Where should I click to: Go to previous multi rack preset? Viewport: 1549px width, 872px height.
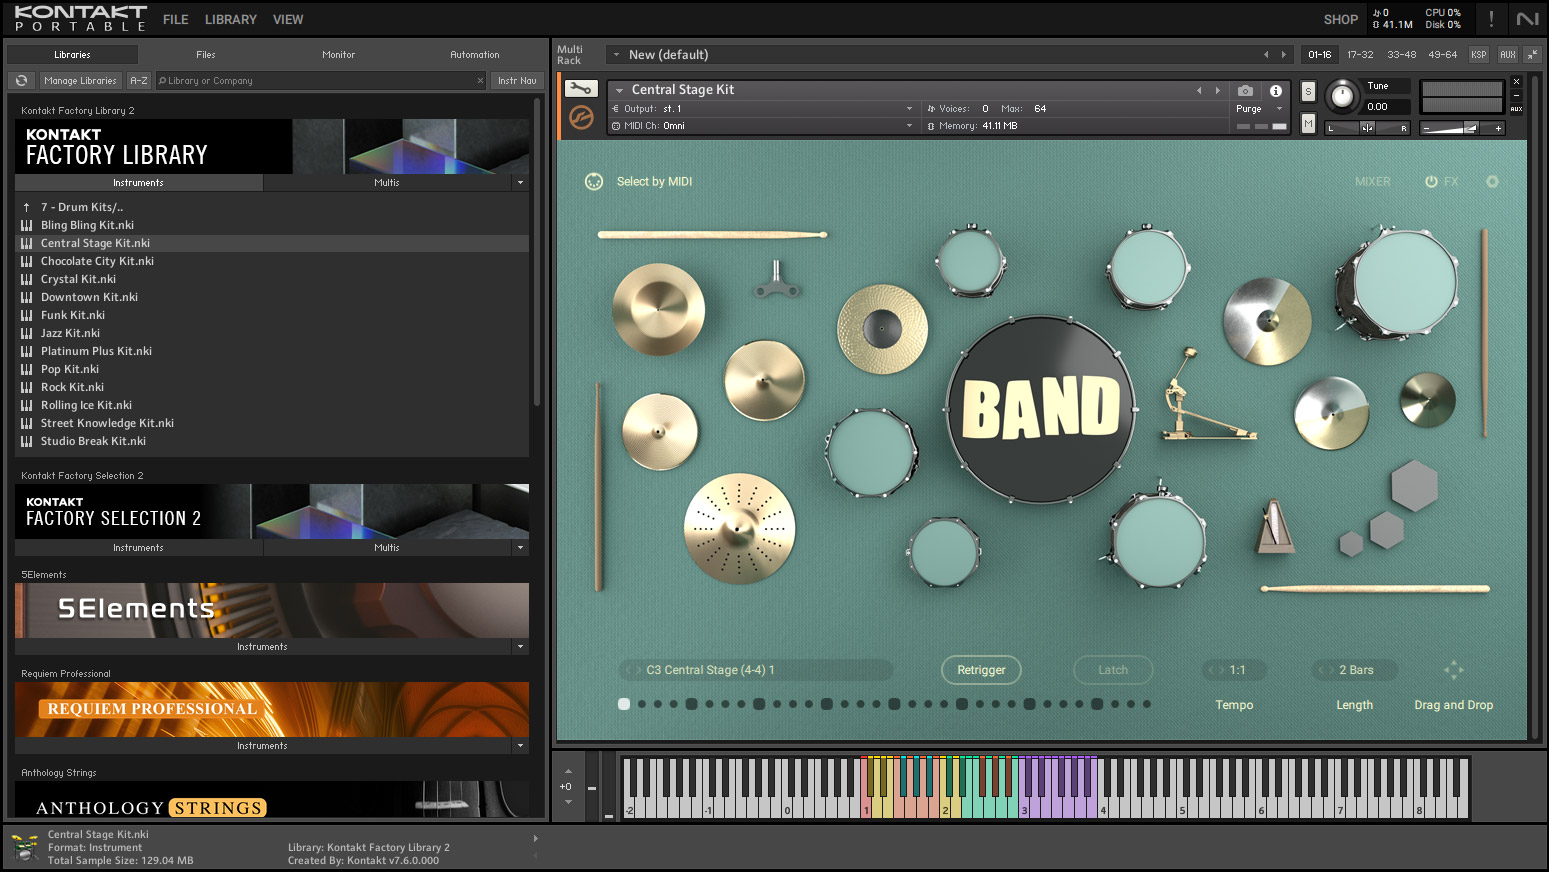[1266, 55]
